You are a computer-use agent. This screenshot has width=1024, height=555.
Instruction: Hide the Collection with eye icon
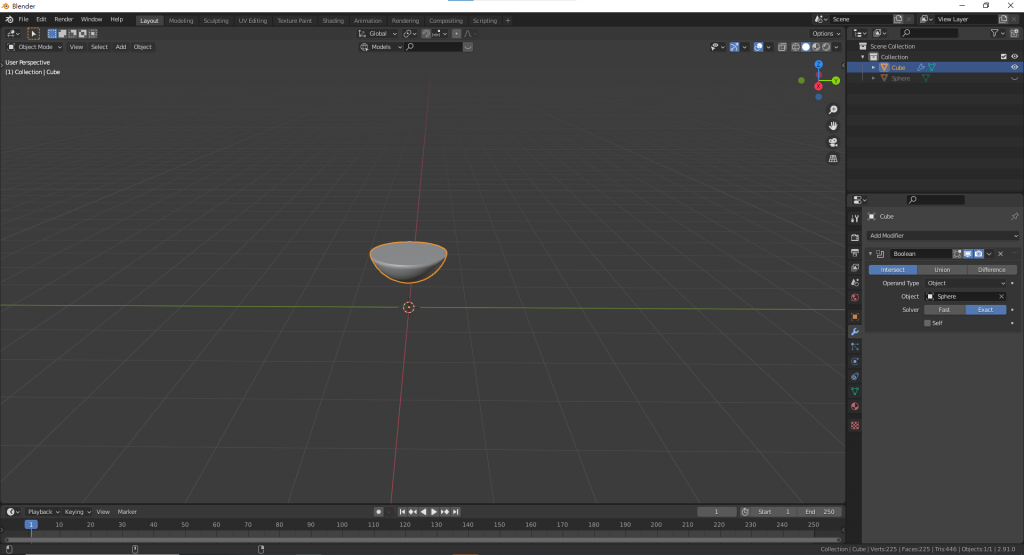click(x=1014, y=57)
